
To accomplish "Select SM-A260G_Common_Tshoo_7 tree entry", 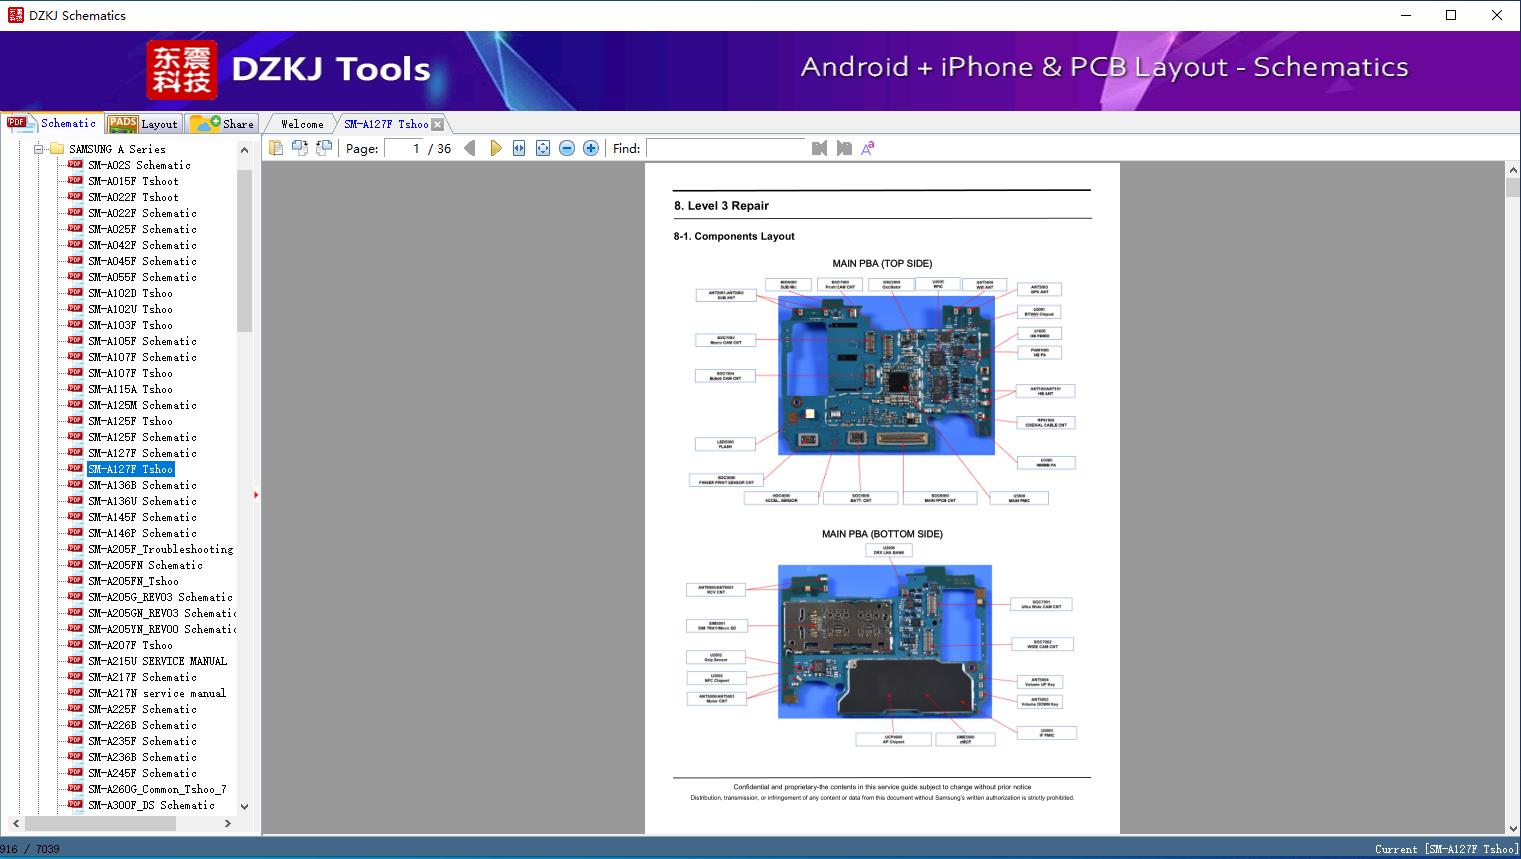I will point(157,789).
